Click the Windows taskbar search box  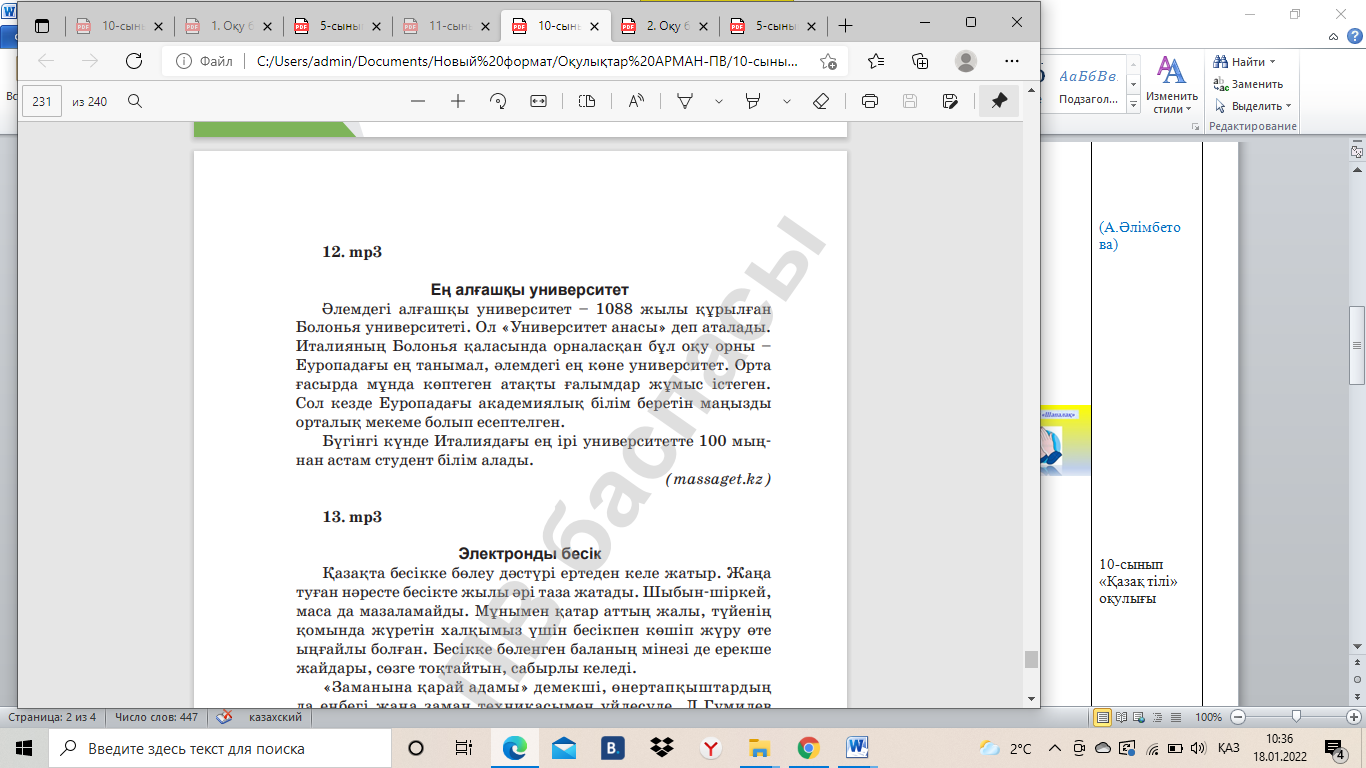[x=220, y=748]
